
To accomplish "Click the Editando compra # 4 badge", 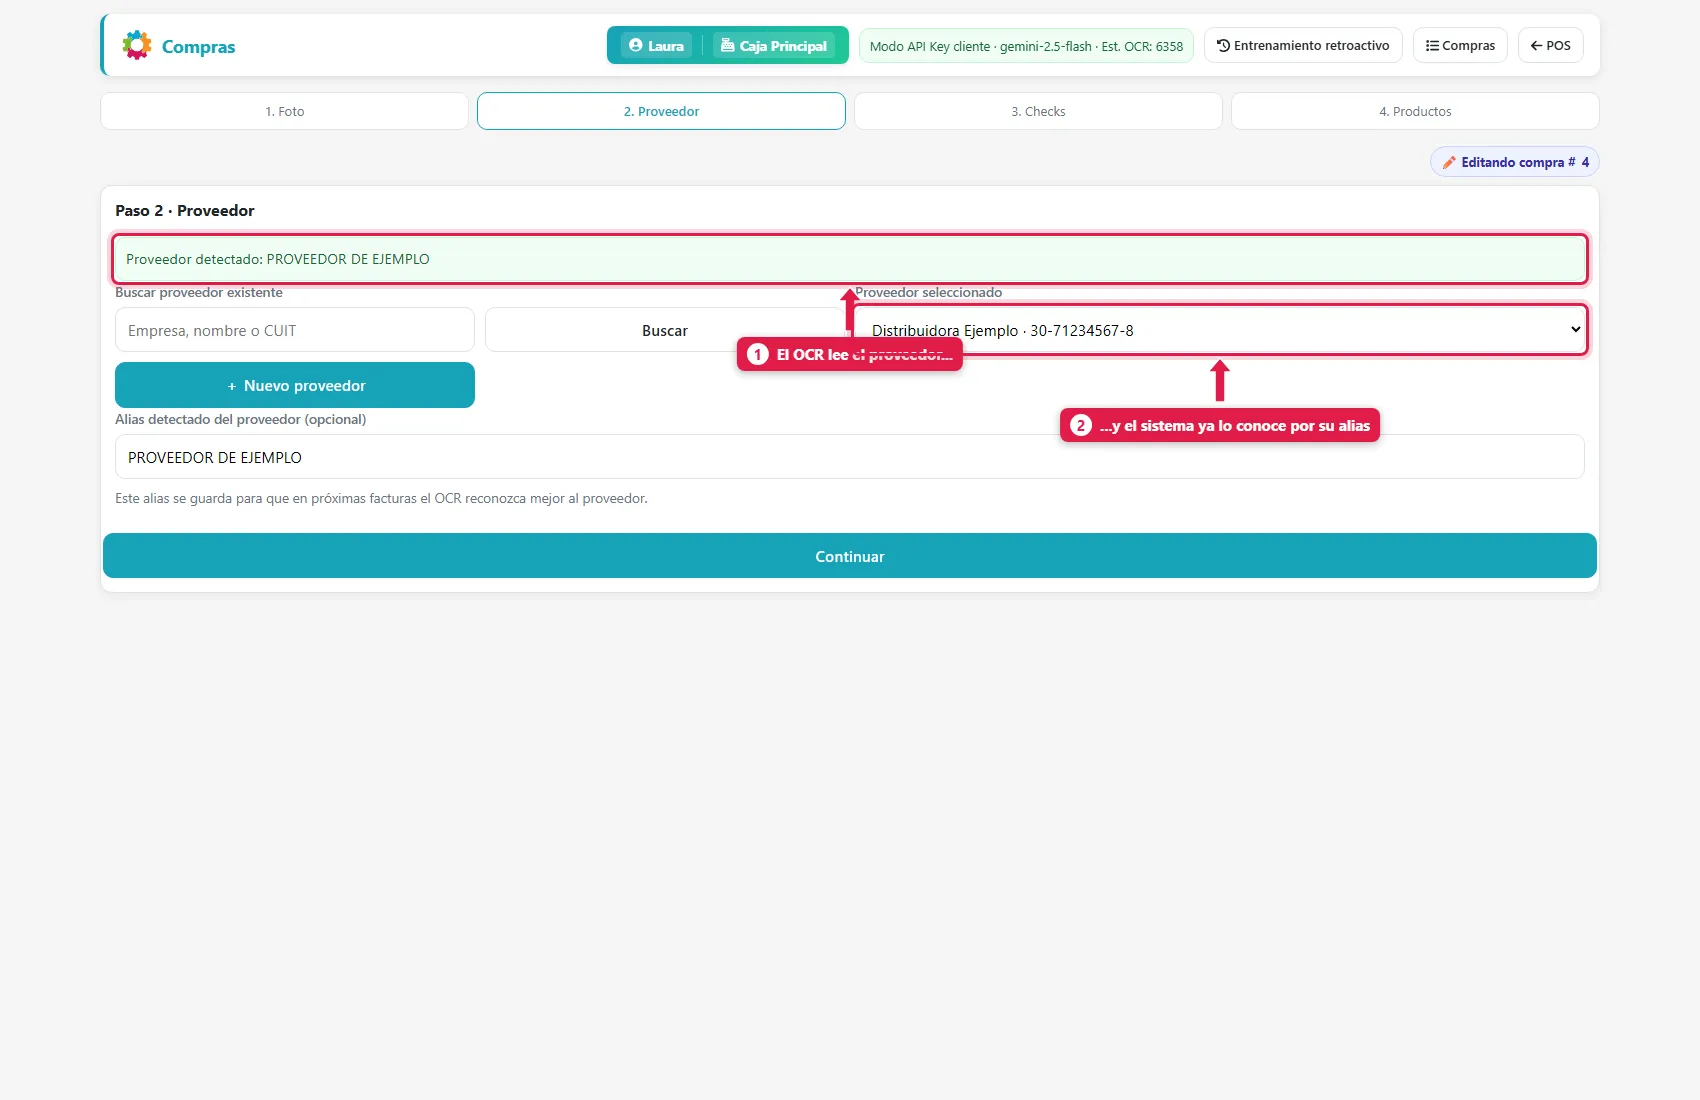I will pyautogui.click(x=1514, y=162).
